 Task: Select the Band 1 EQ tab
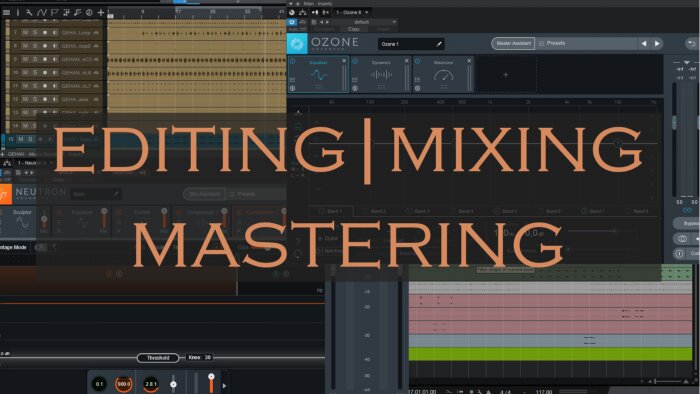tap(331, 211)
